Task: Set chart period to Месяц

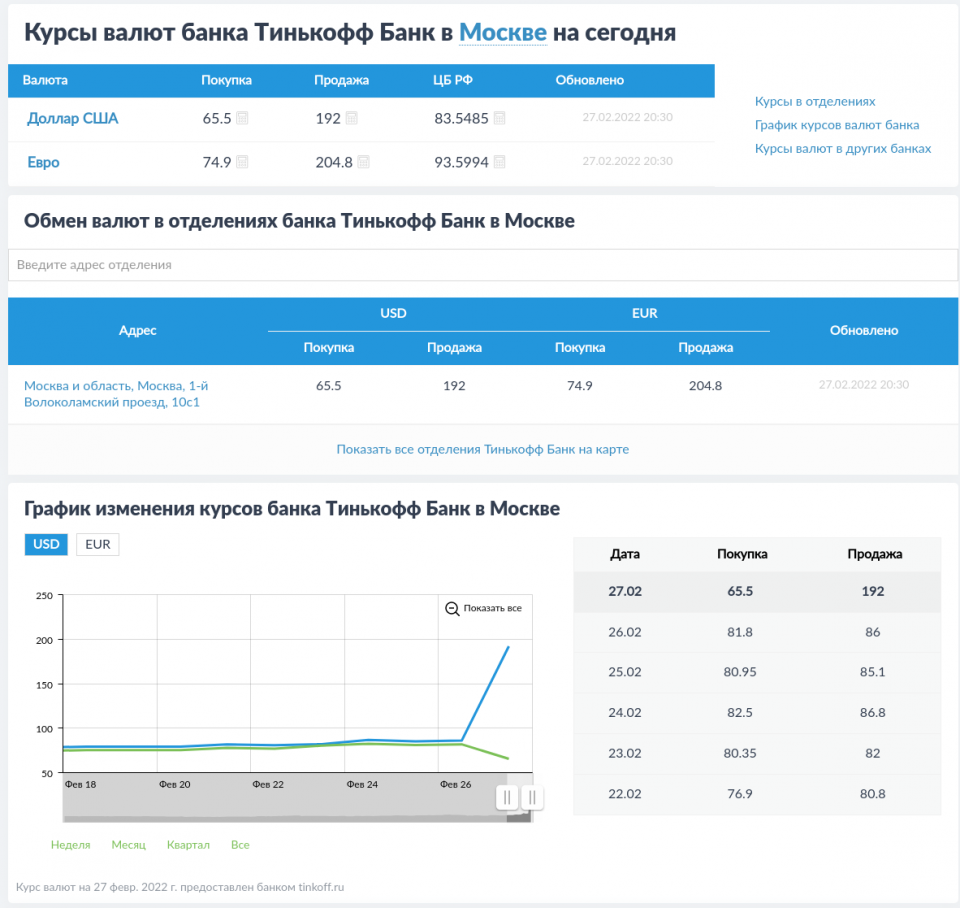Action: click(128, 845)
